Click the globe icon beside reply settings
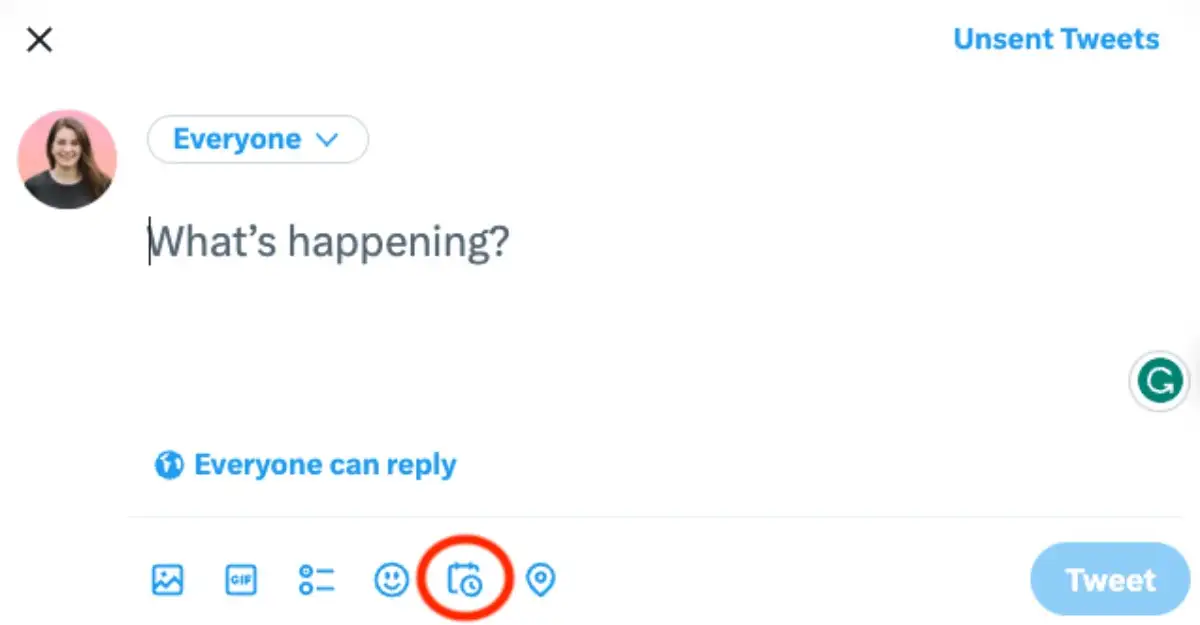The image size is (1200, 625). 169,464
